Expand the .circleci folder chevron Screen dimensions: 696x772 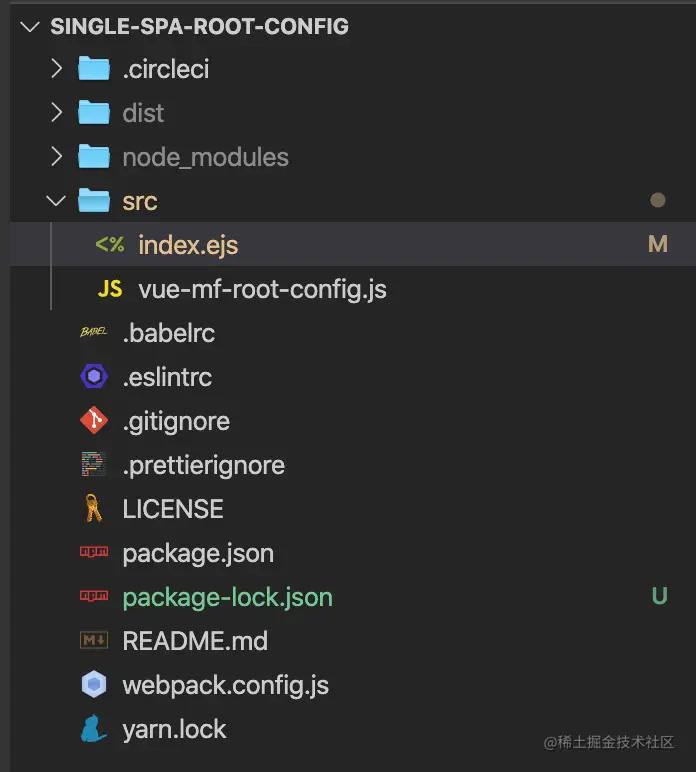(x=57, y=69)
